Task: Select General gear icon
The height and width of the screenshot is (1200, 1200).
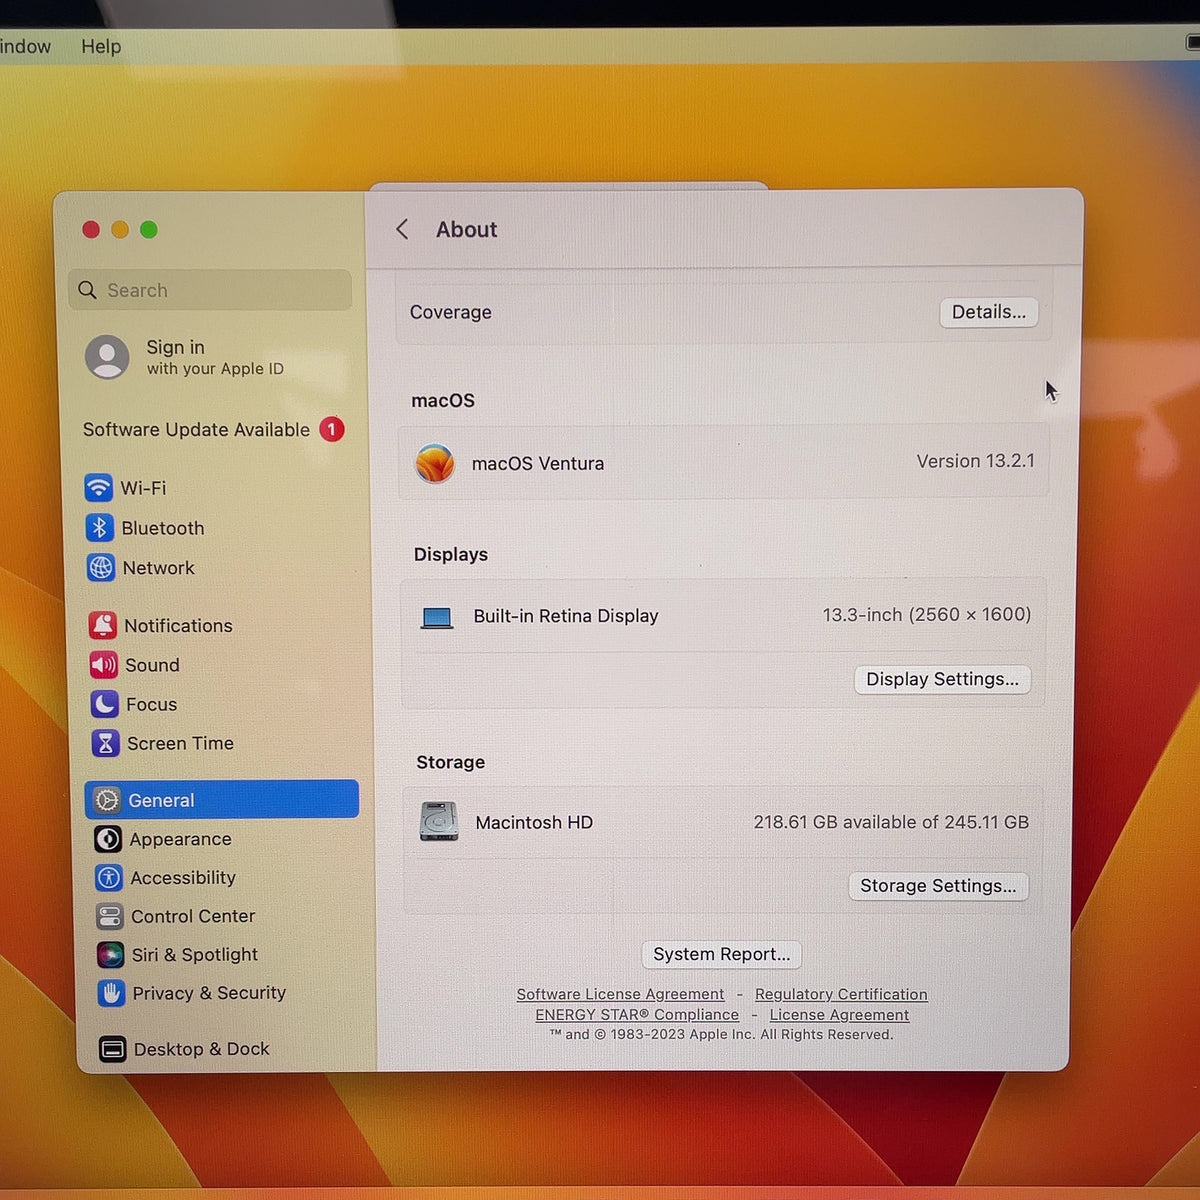Action: (x=106, y=800)
